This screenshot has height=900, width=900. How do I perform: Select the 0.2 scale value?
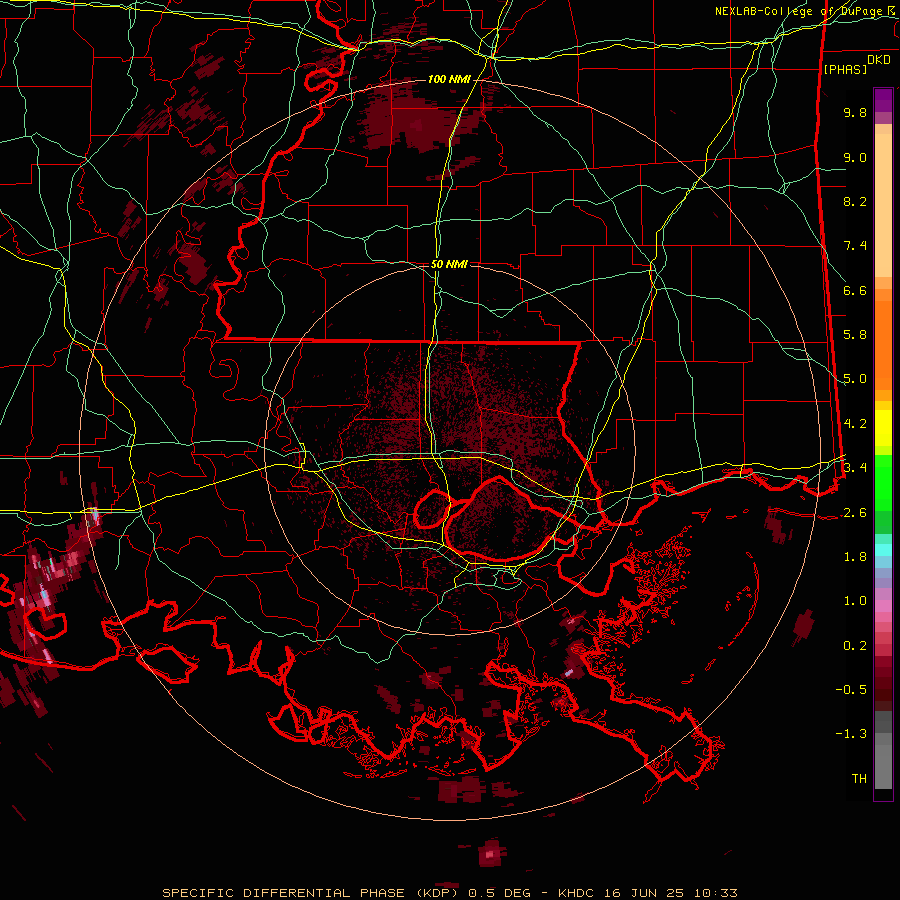pyautogui.click(x=855, y=646)
